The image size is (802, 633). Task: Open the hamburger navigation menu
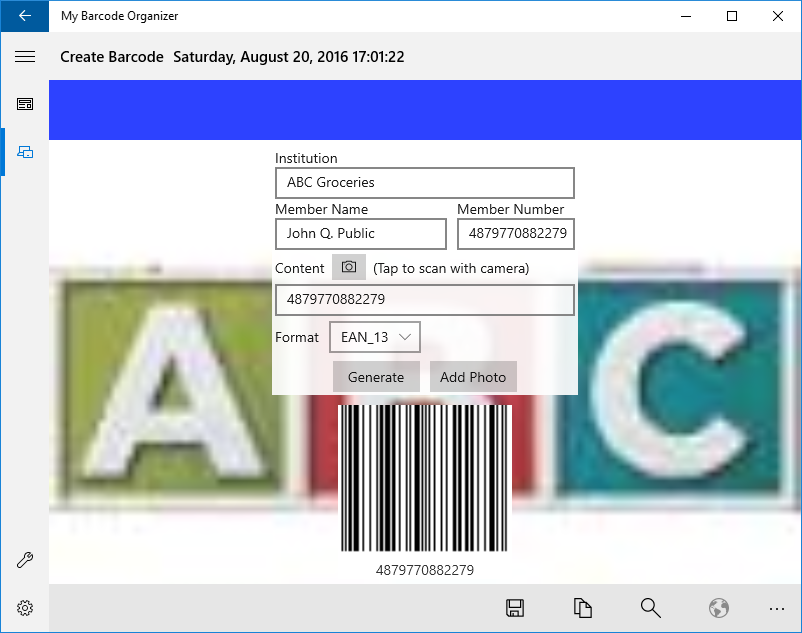click(25, 57)
